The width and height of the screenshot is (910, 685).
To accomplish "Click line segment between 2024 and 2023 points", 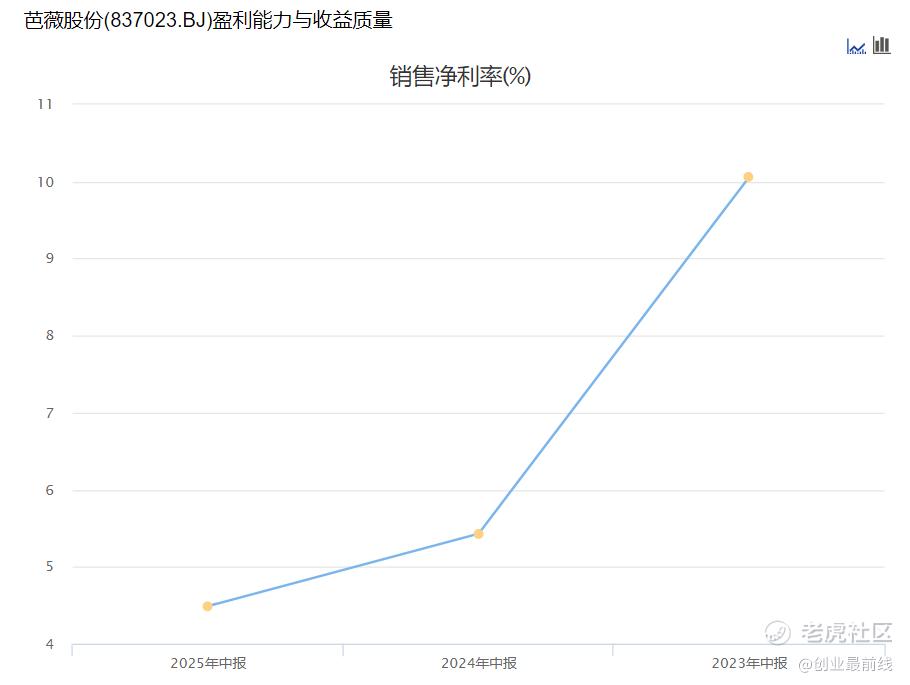I will click(x=613, y=355).
